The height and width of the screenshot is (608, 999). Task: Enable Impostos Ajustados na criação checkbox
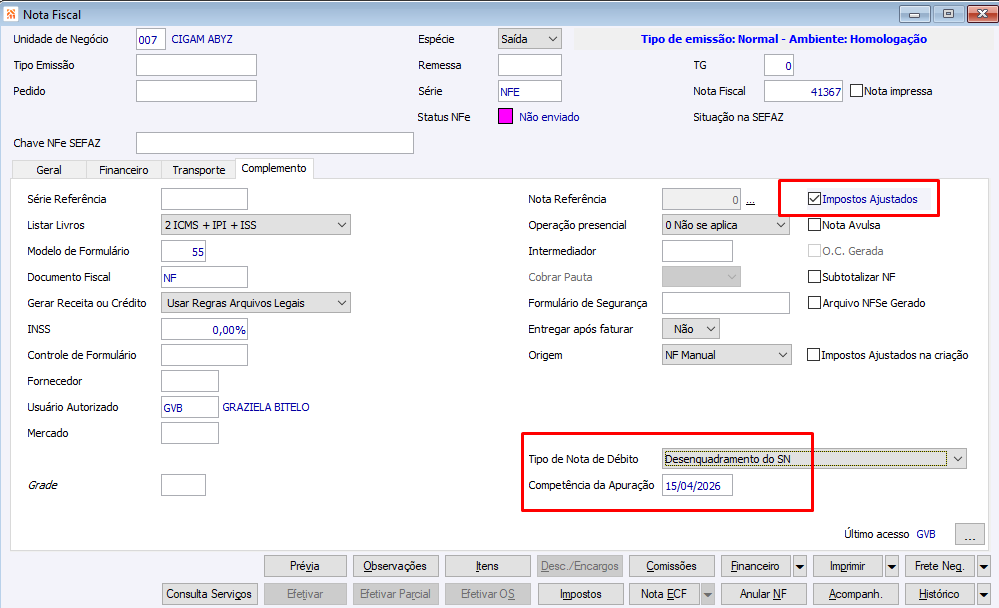point(813,355)
